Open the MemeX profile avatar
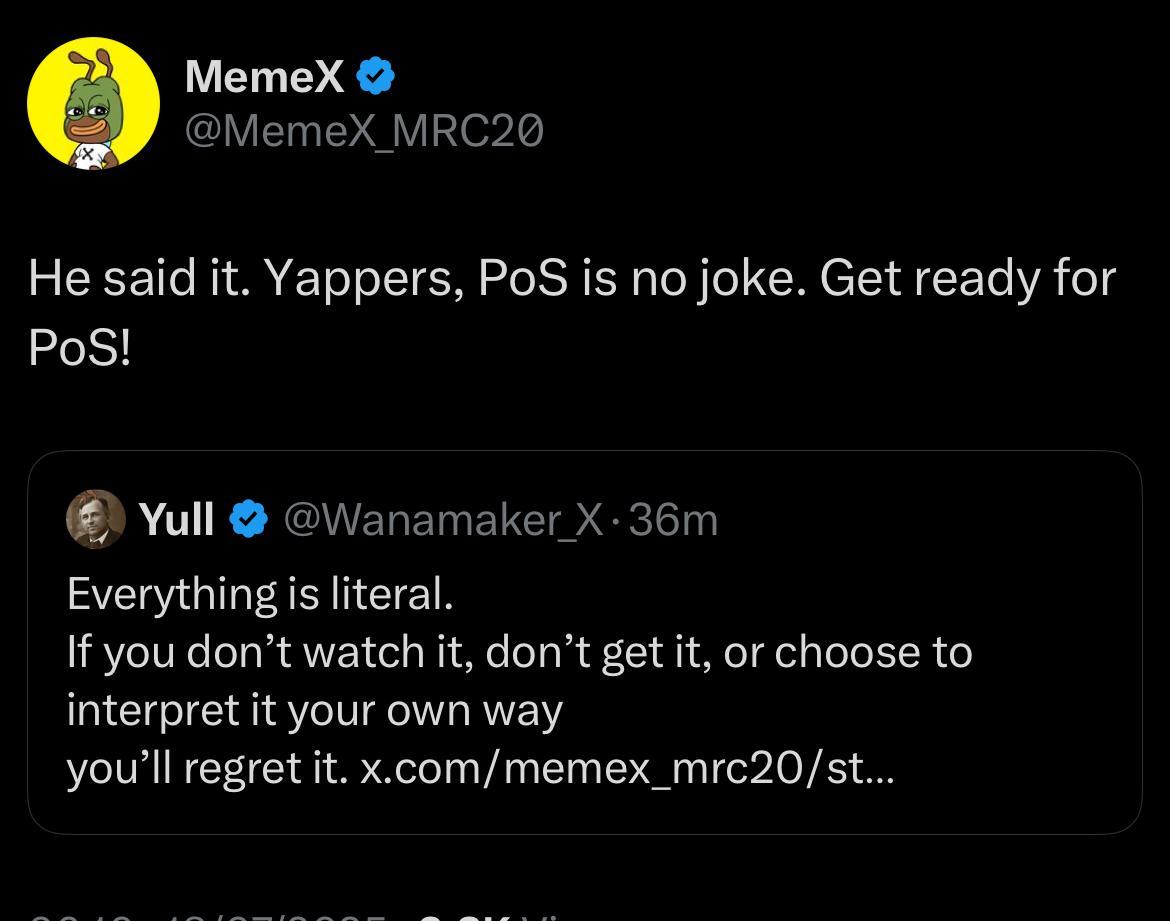 tap(93, 103)
